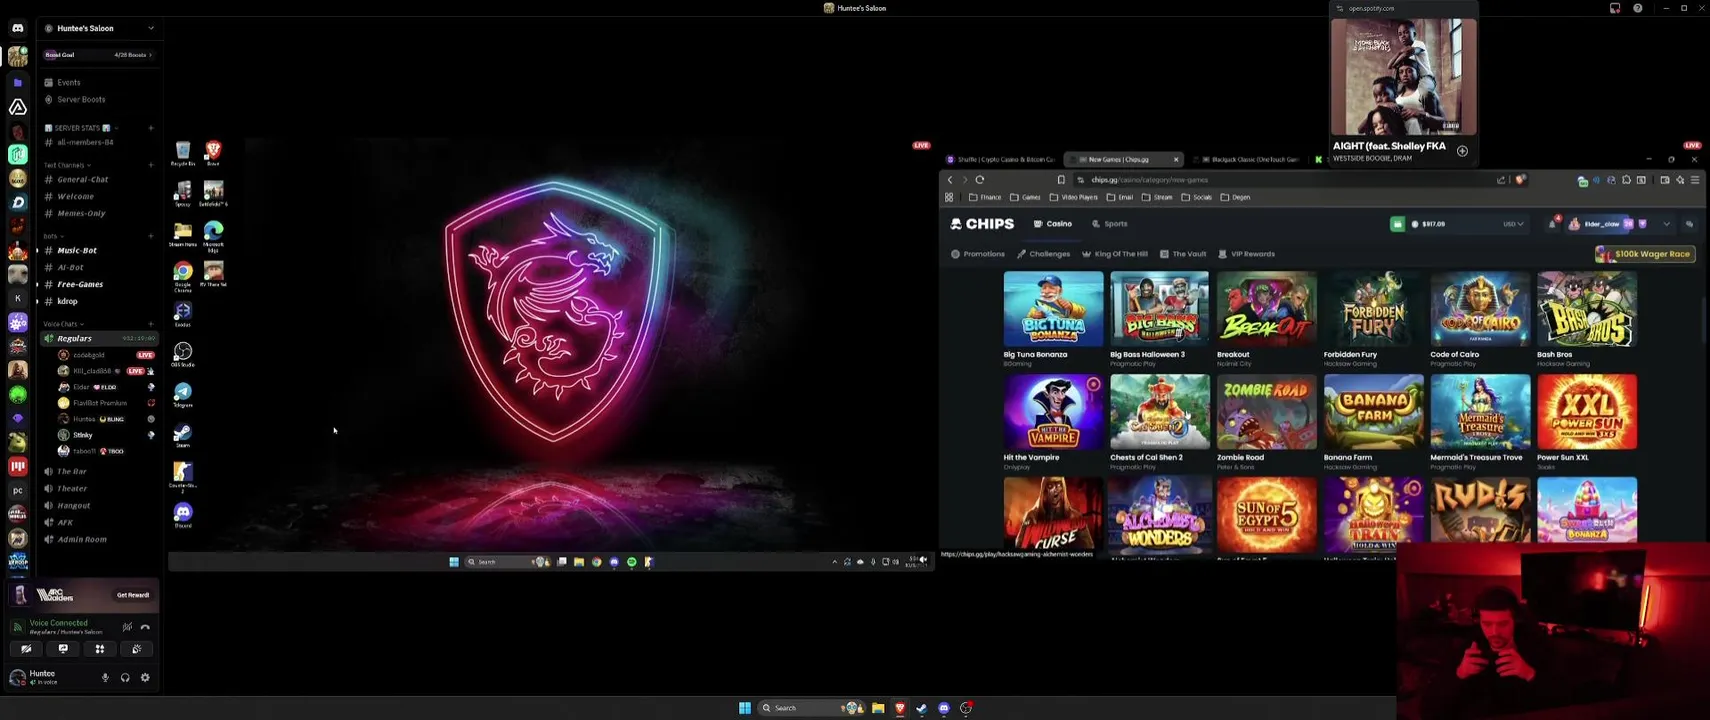Toggle noise suppression in voice panel
The image size is (1710, 720).
point(127,627)
